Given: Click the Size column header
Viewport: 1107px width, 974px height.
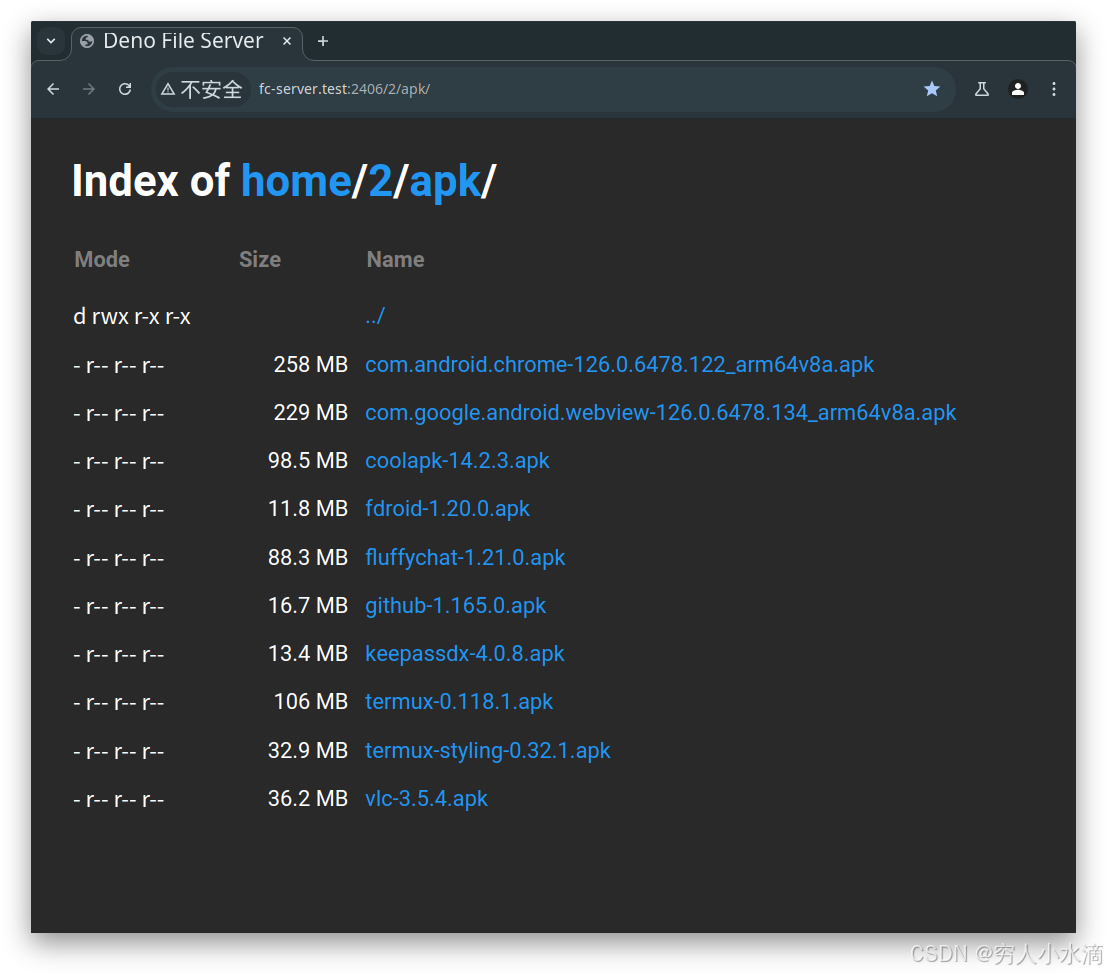Looking at the screenshot, I should (260, 260).
